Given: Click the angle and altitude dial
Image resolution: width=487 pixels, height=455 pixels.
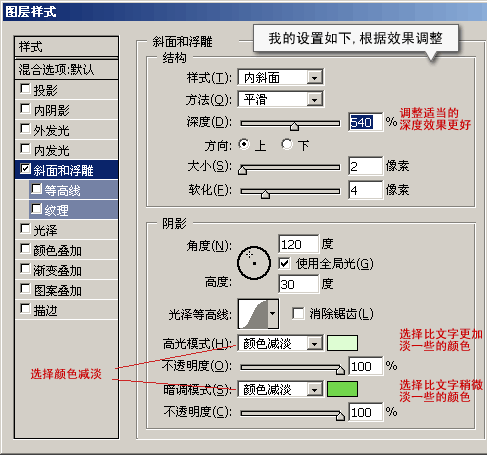Looking at the screenshot, I should (x=254, y=263).
